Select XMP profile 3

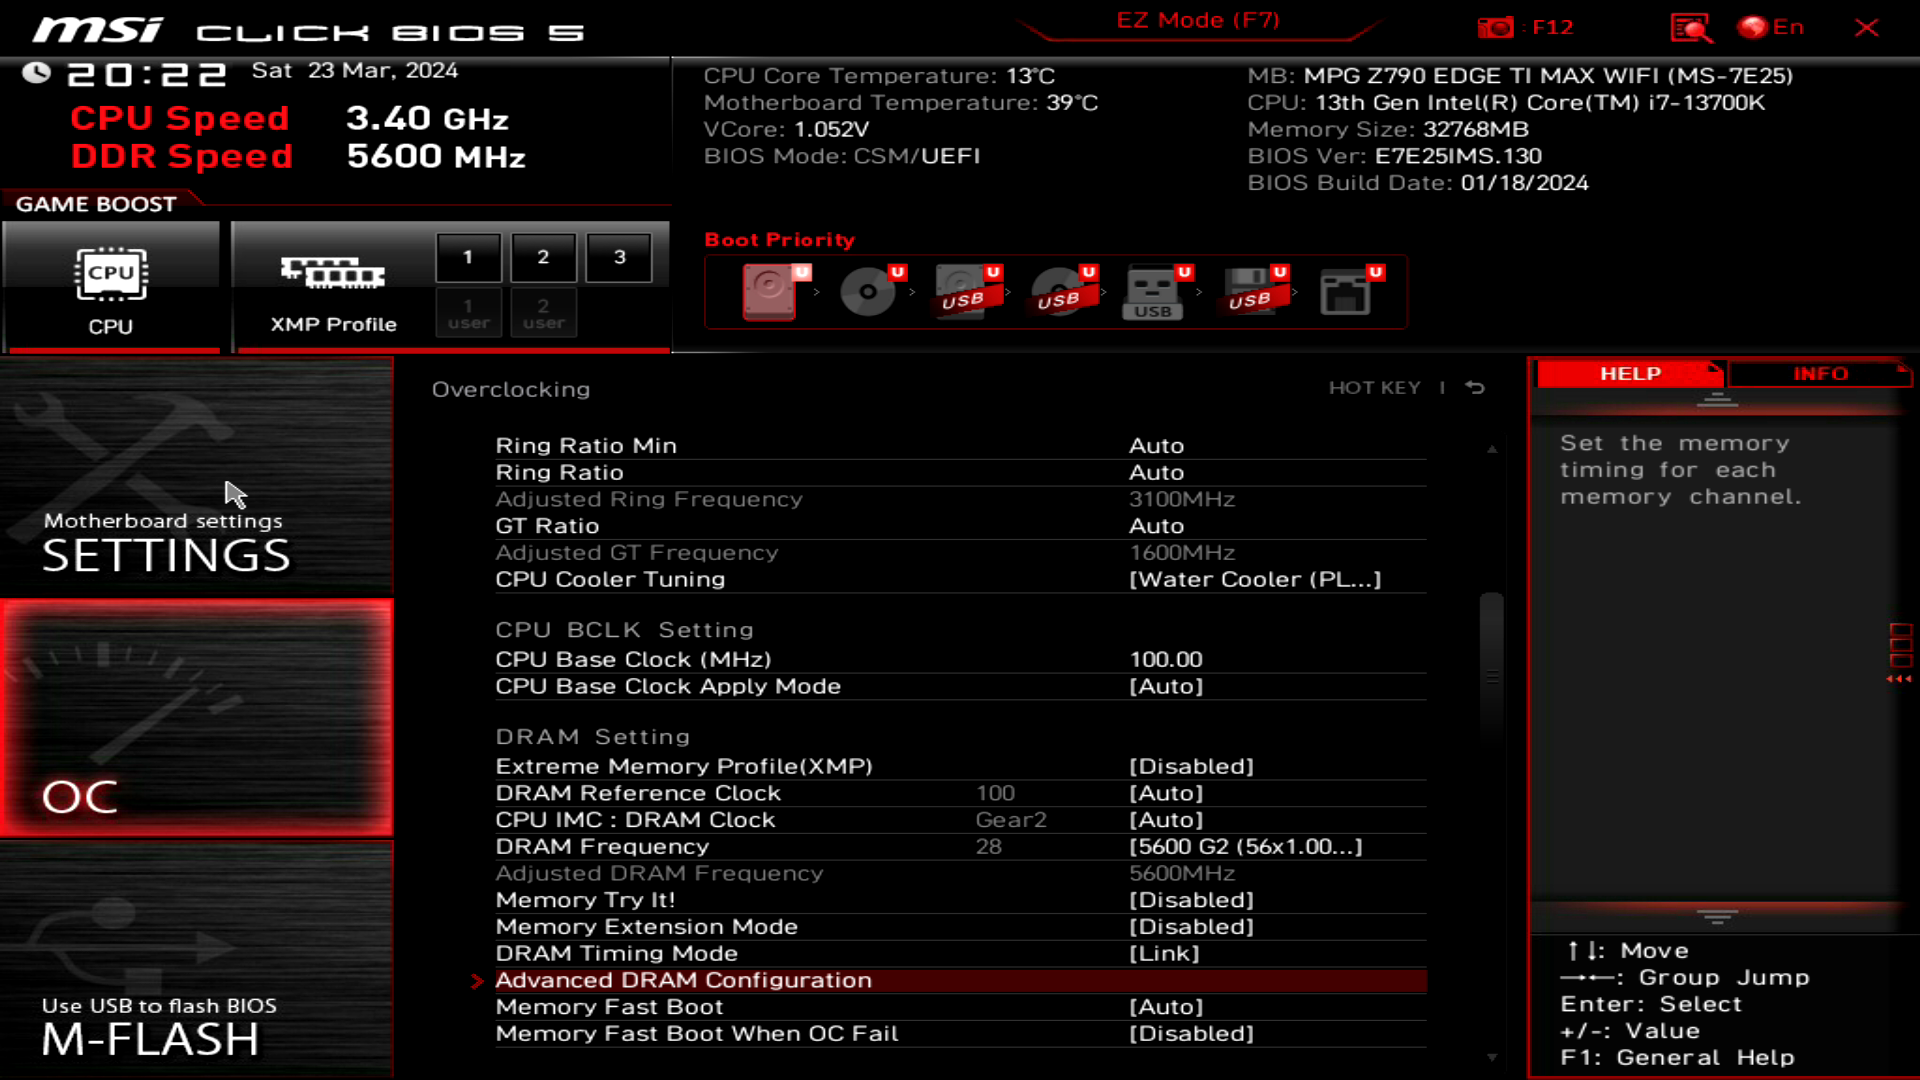pyautogui.click(x=619, y=257)
